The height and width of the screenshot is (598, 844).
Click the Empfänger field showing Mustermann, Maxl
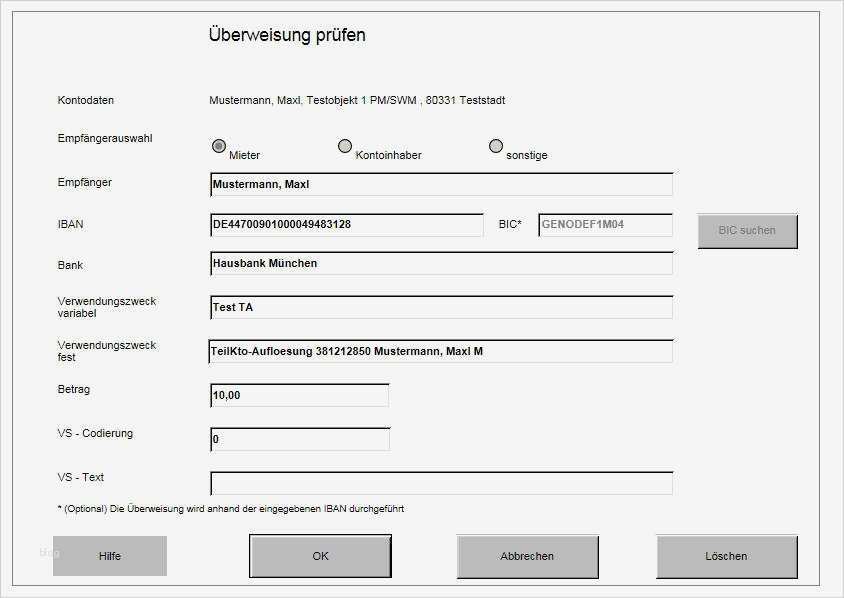click(440, 184)
